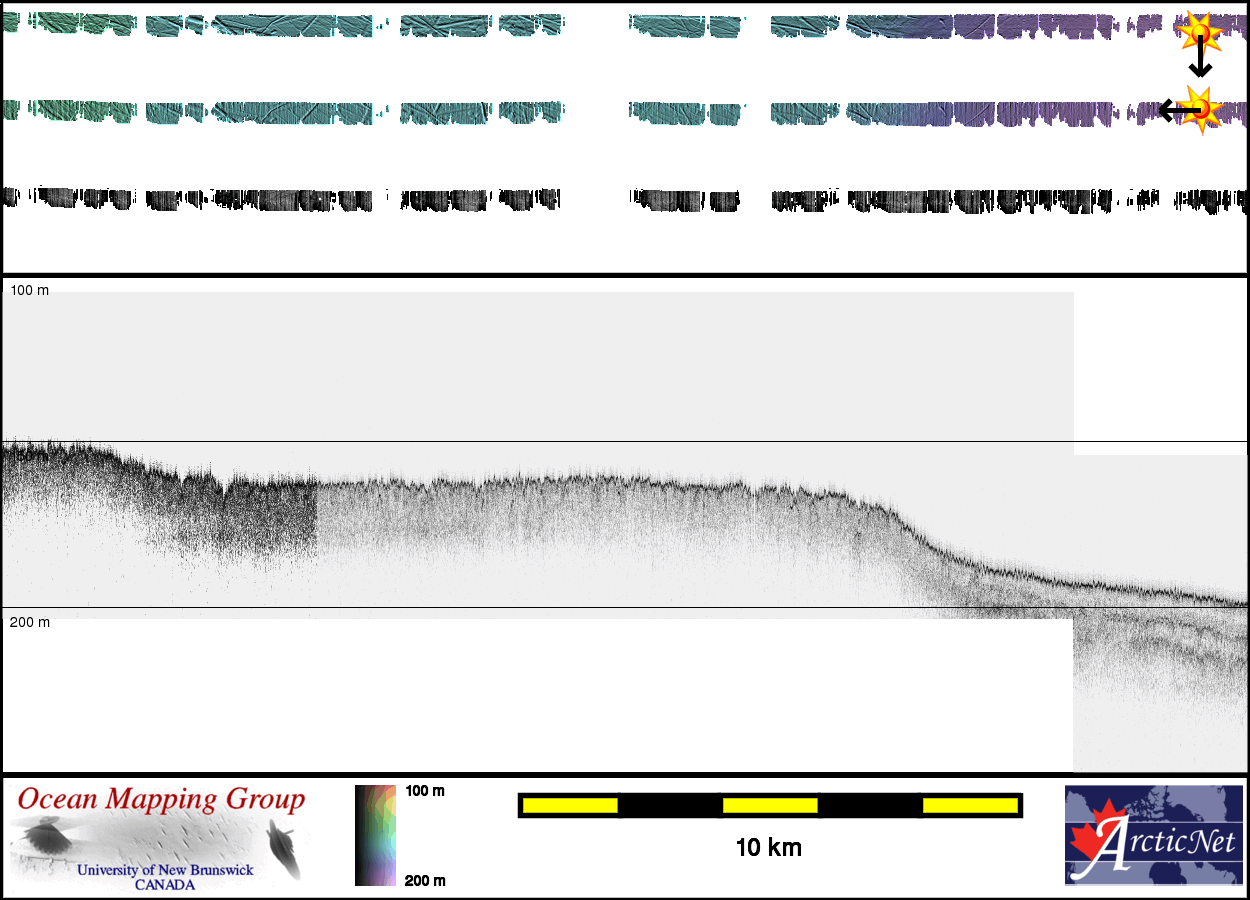Screen dimensions: 1250x900
Task: Click the 200 m depth line label
Action: [29, 622]
